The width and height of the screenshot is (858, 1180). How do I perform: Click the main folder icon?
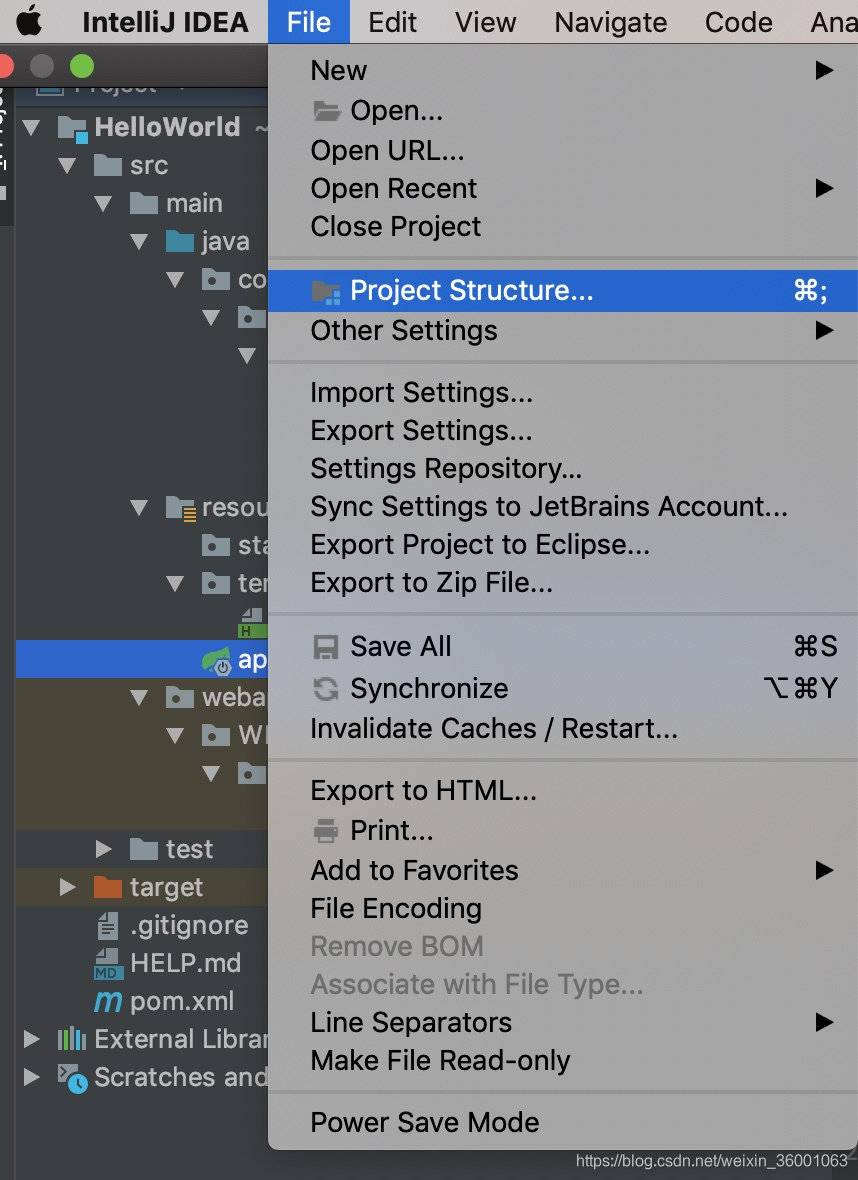pyautogui.click(x=144, y=203)
